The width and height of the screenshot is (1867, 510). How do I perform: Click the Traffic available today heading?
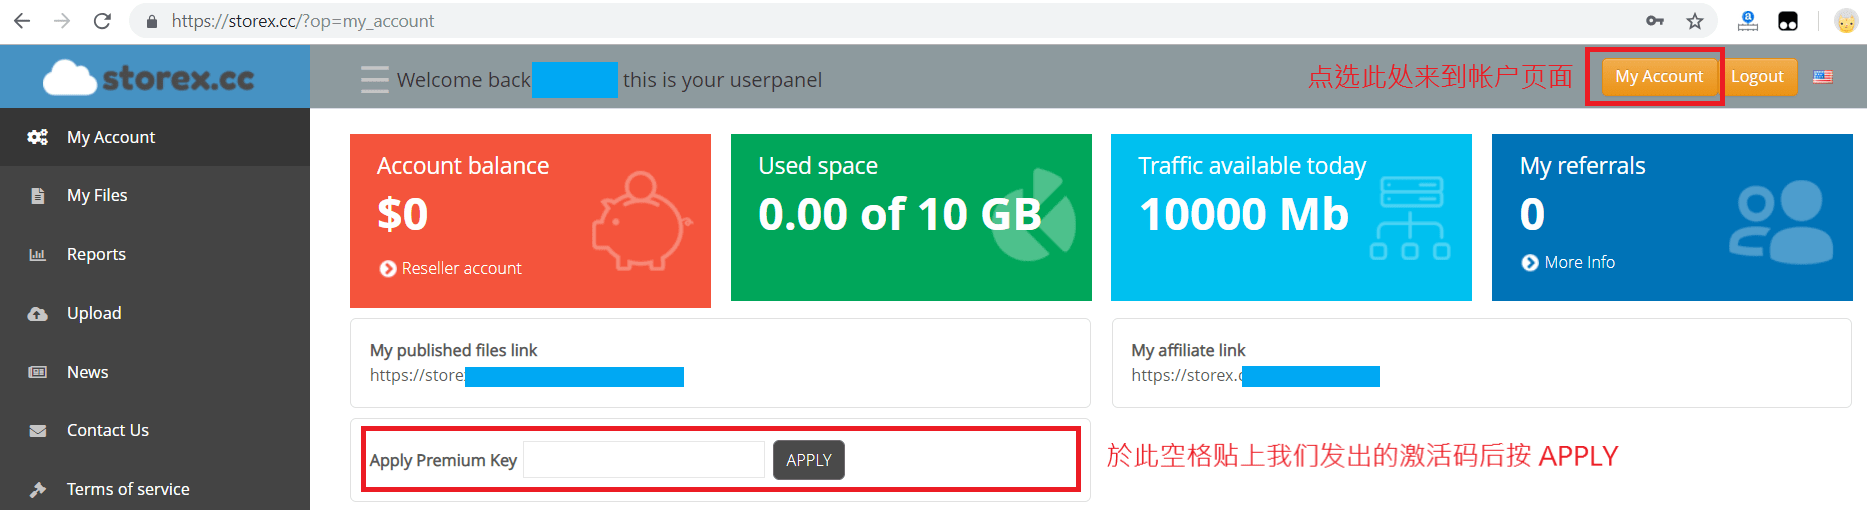click(1252, 166)
